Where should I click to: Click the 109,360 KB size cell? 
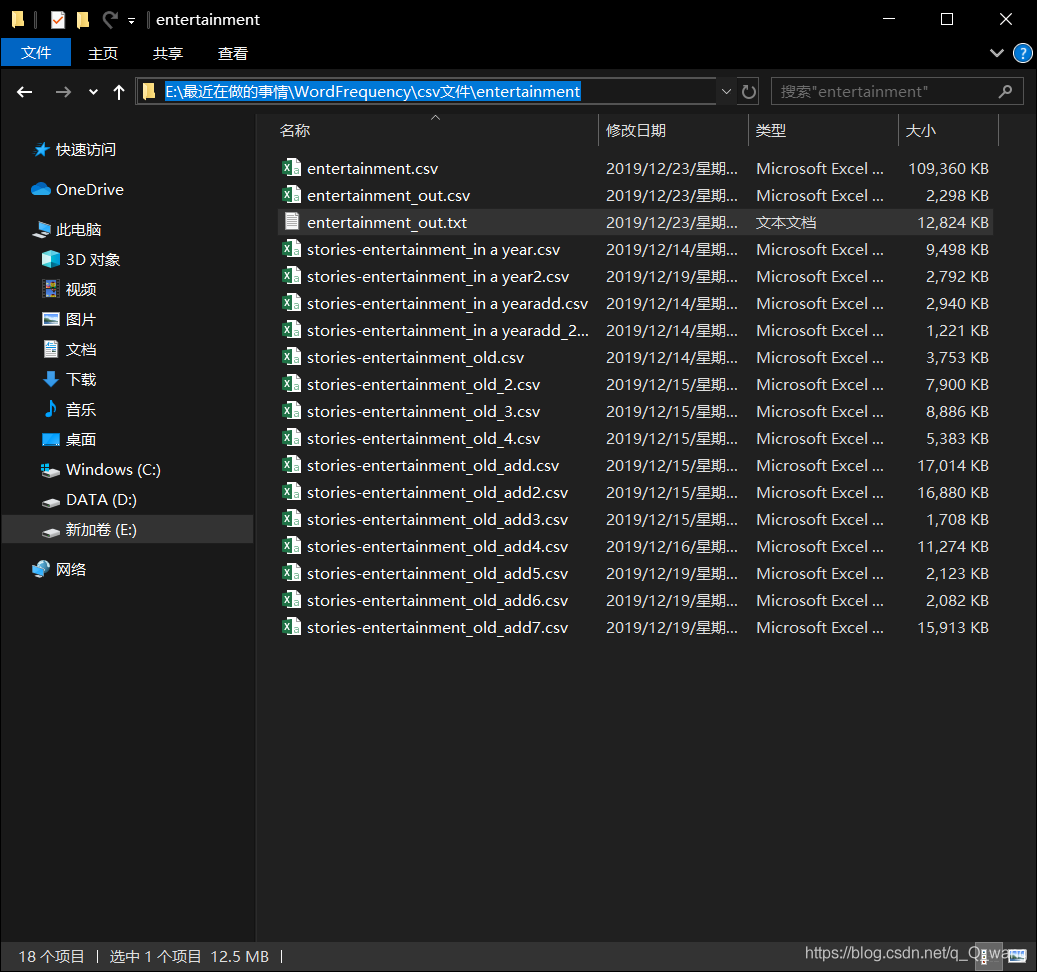pyautogui.click(x=948, y=169)
